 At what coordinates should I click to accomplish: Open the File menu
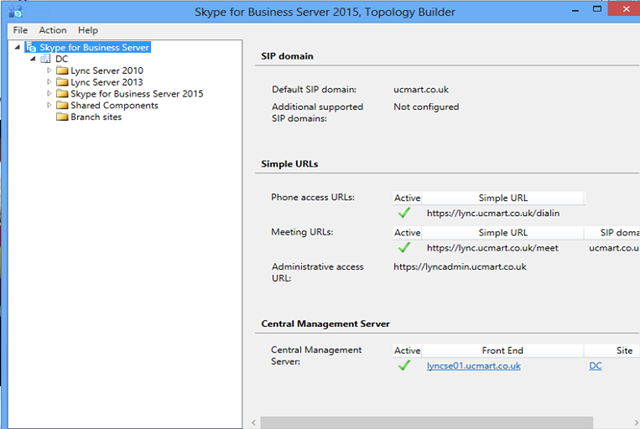point(20,30)
